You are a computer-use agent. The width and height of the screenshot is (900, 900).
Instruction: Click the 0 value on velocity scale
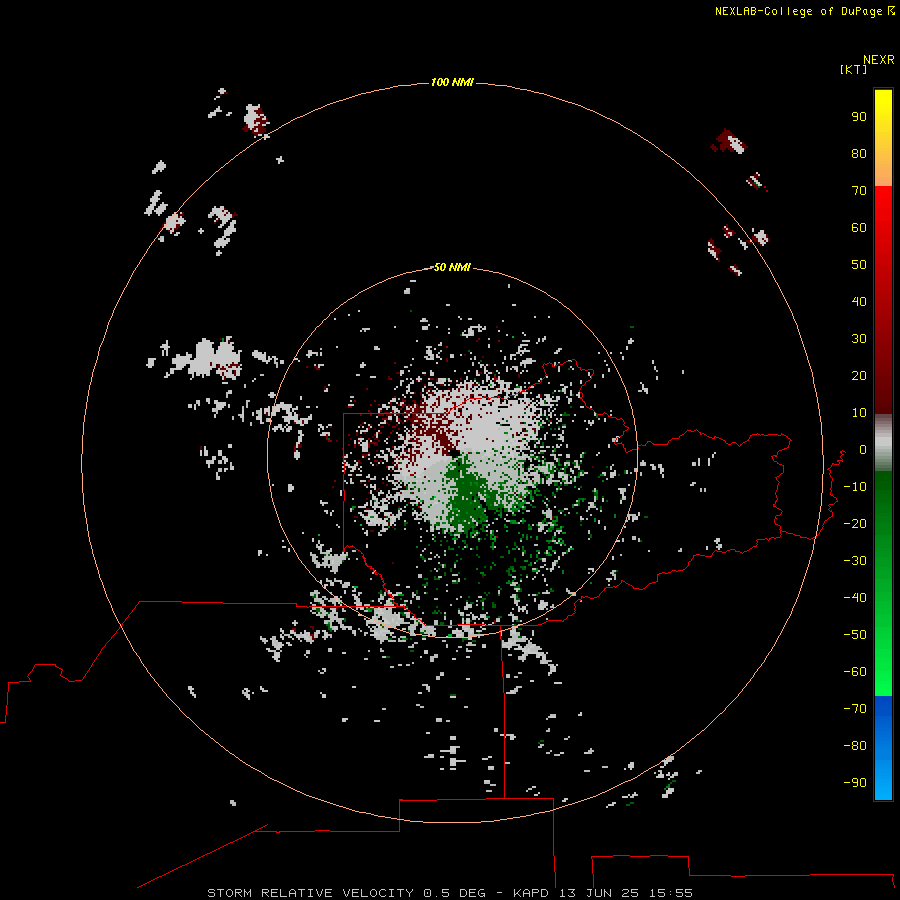coord(863,449)
